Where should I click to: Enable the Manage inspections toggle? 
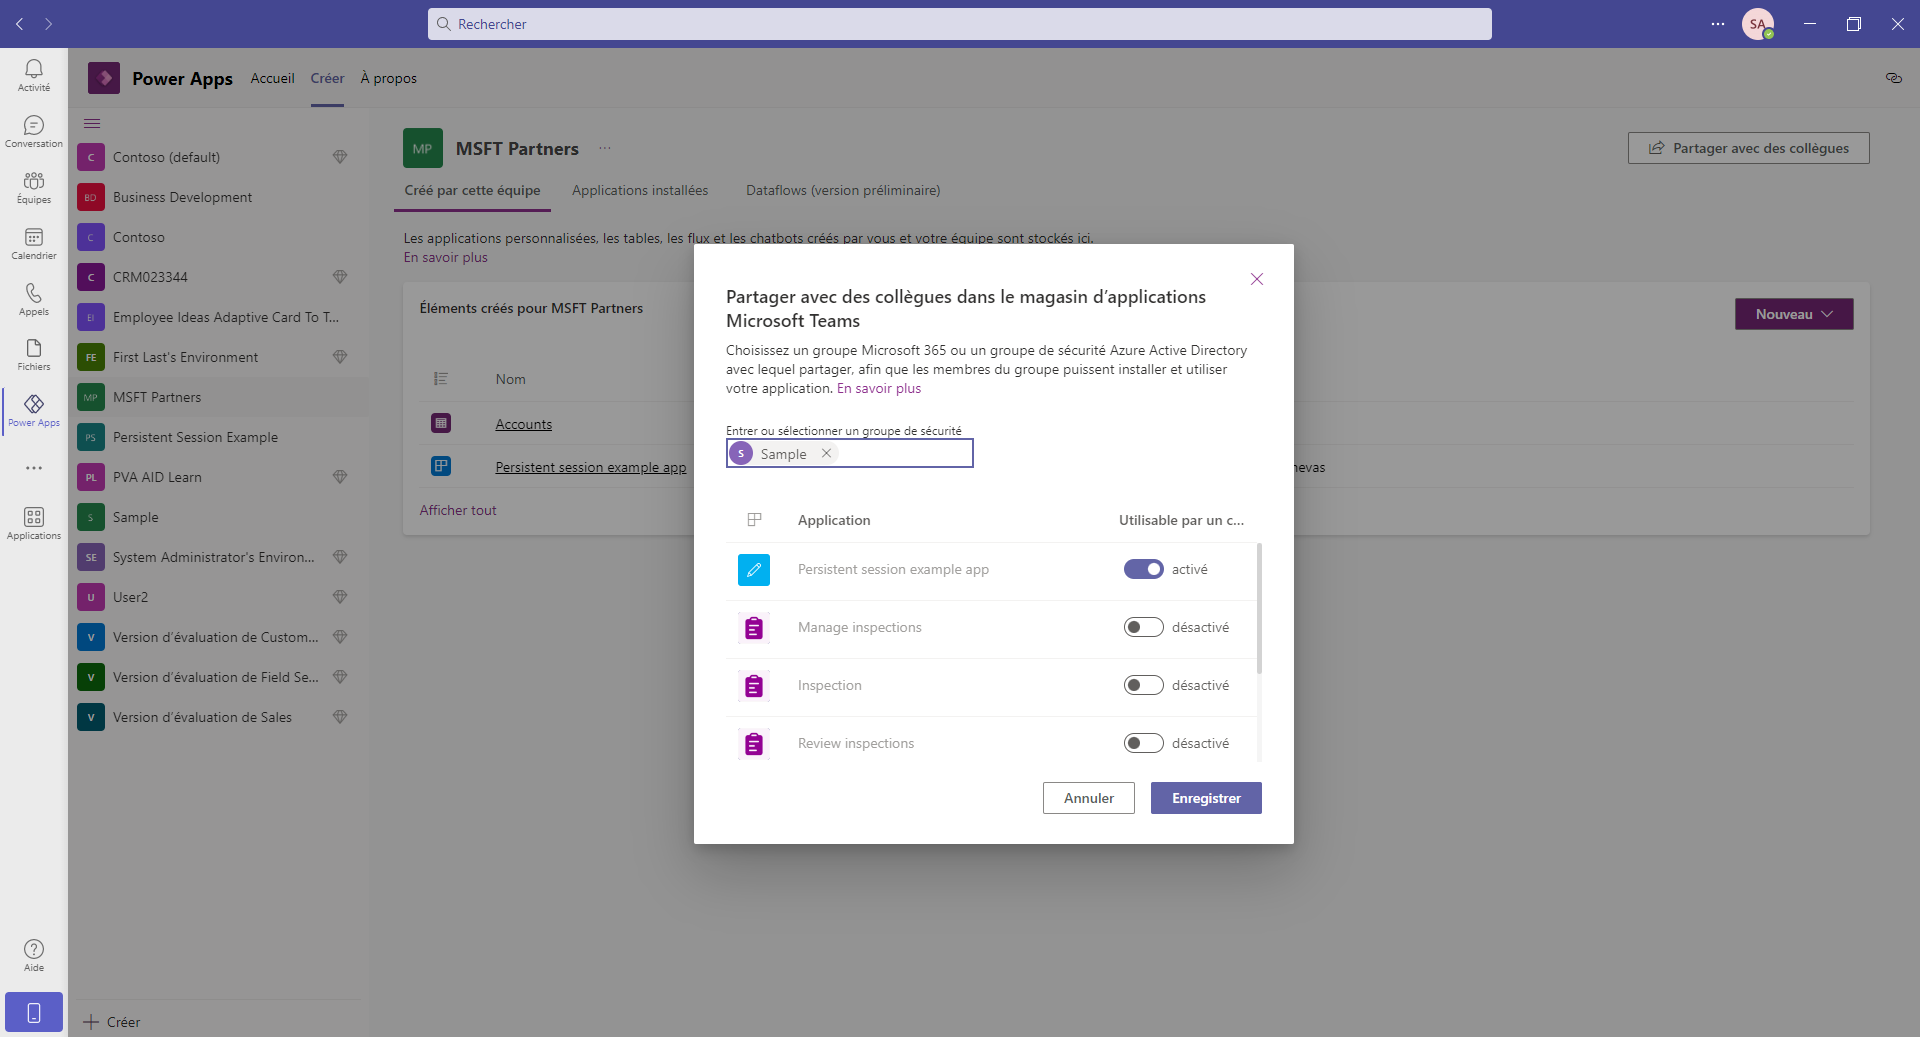[x=1144, y=627]
